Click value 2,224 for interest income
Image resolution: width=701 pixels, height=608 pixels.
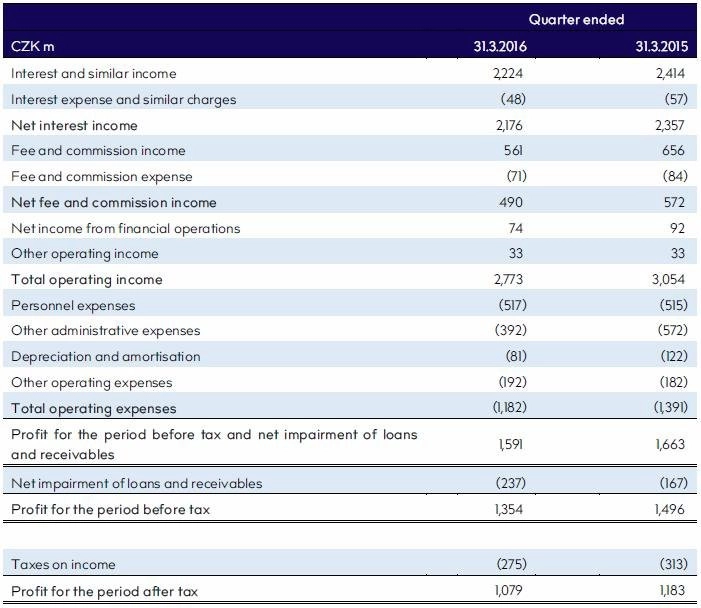[508, 73]
